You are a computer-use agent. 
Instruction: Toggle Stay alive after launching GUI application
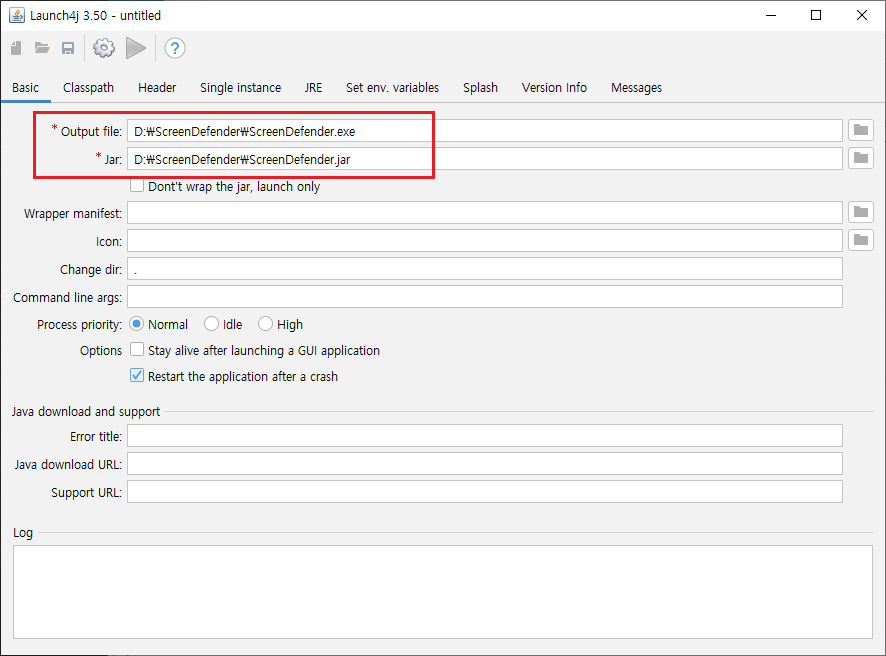tap(137, 350)
